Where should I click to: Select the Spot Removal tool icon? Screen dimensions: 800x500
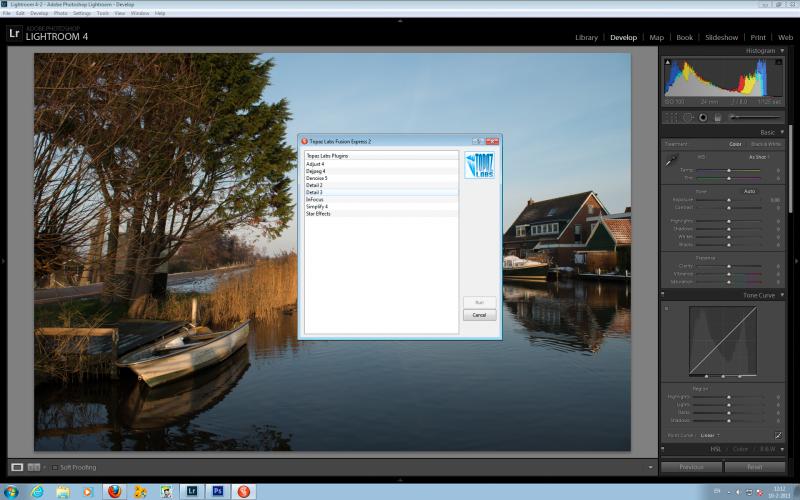pyautogui.click(x=688, y=117)
